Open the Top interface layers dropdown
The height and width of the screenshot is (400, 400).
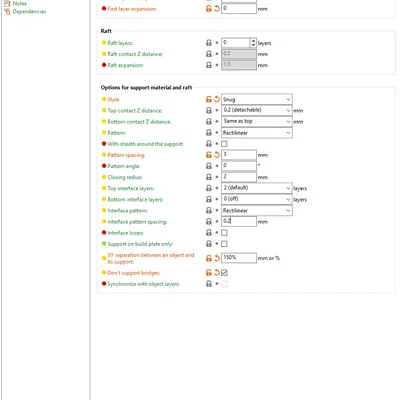[257, 188]
